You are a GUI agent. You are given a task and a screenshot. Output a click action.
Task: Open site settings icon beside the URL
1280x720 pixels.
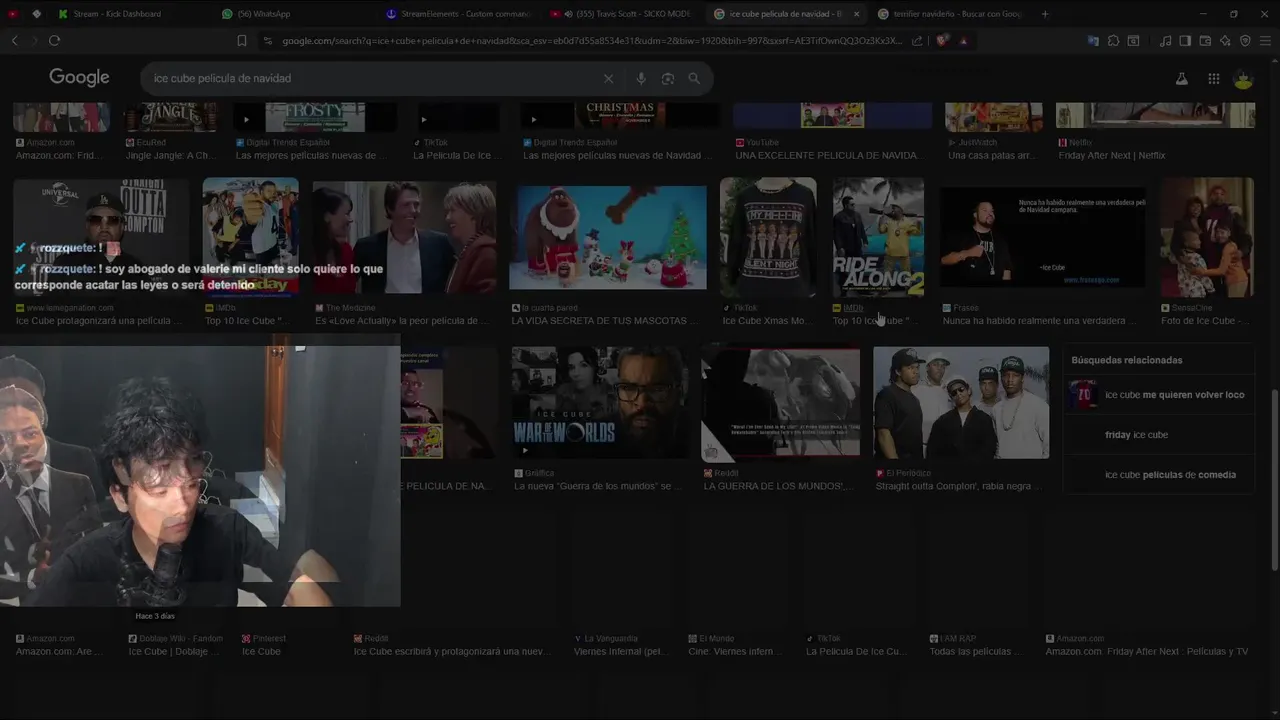pos(267,41)
